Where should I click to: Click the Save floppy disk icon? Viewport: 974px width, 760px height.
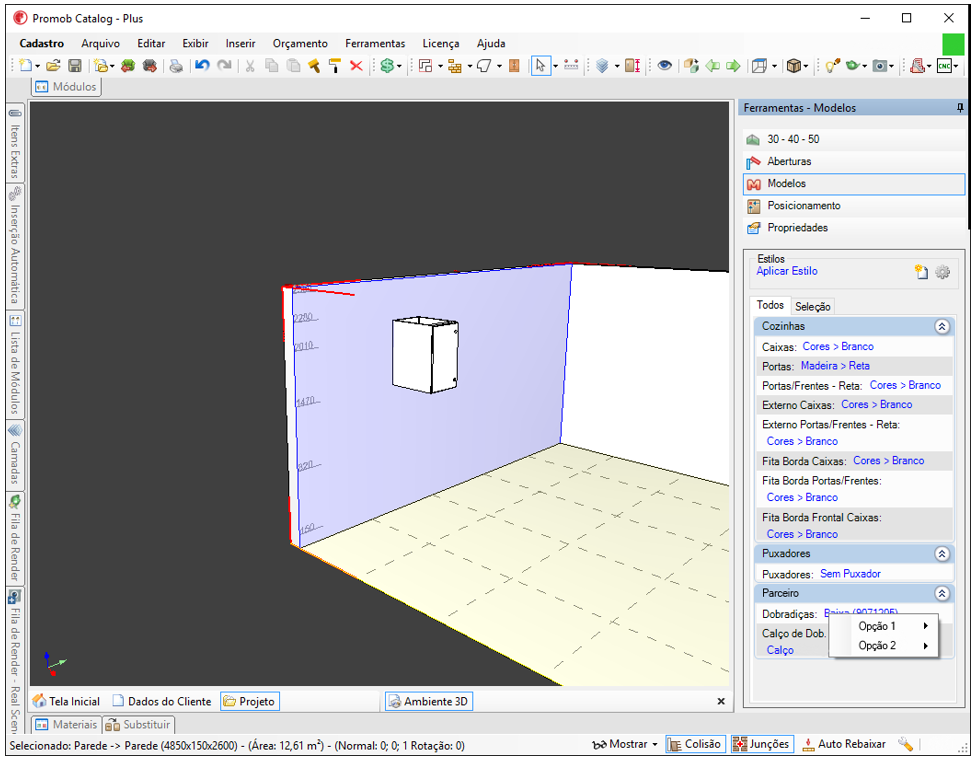[75, 66]
